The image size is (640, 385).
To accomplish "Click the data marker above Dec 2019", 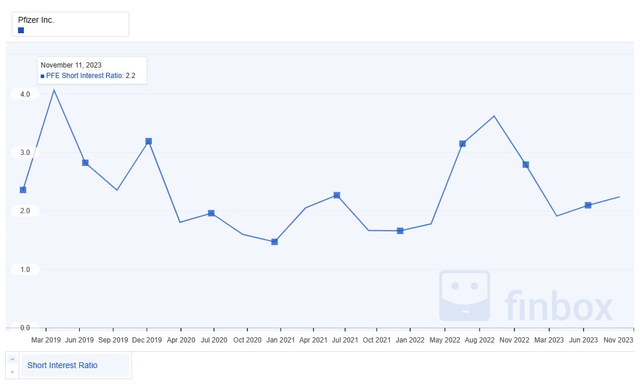I will pyautogui.click(x=149, y=141).
